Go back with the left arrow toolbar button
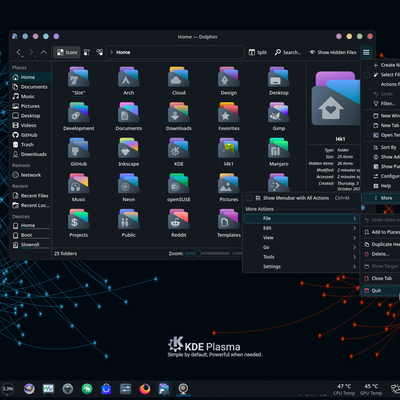Viewport: 400px width, 400px height. pos(19,52)
